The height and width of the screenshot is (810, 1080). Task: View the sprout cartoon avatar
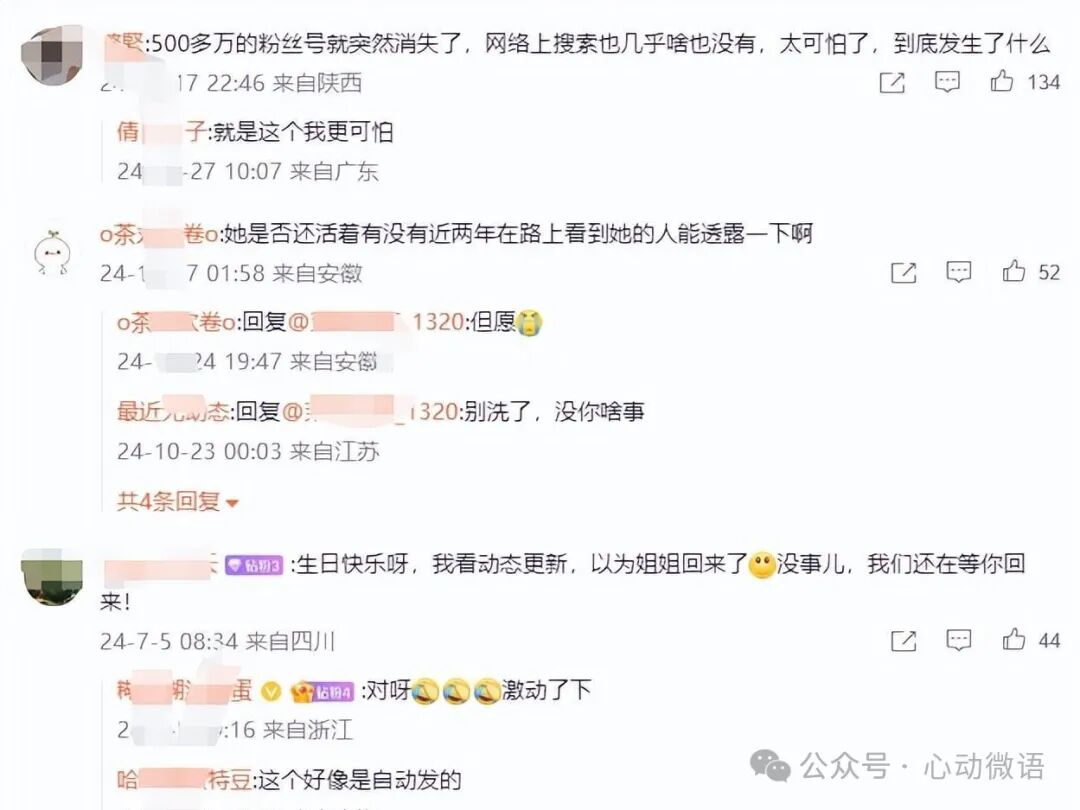[x=52, y=252]
